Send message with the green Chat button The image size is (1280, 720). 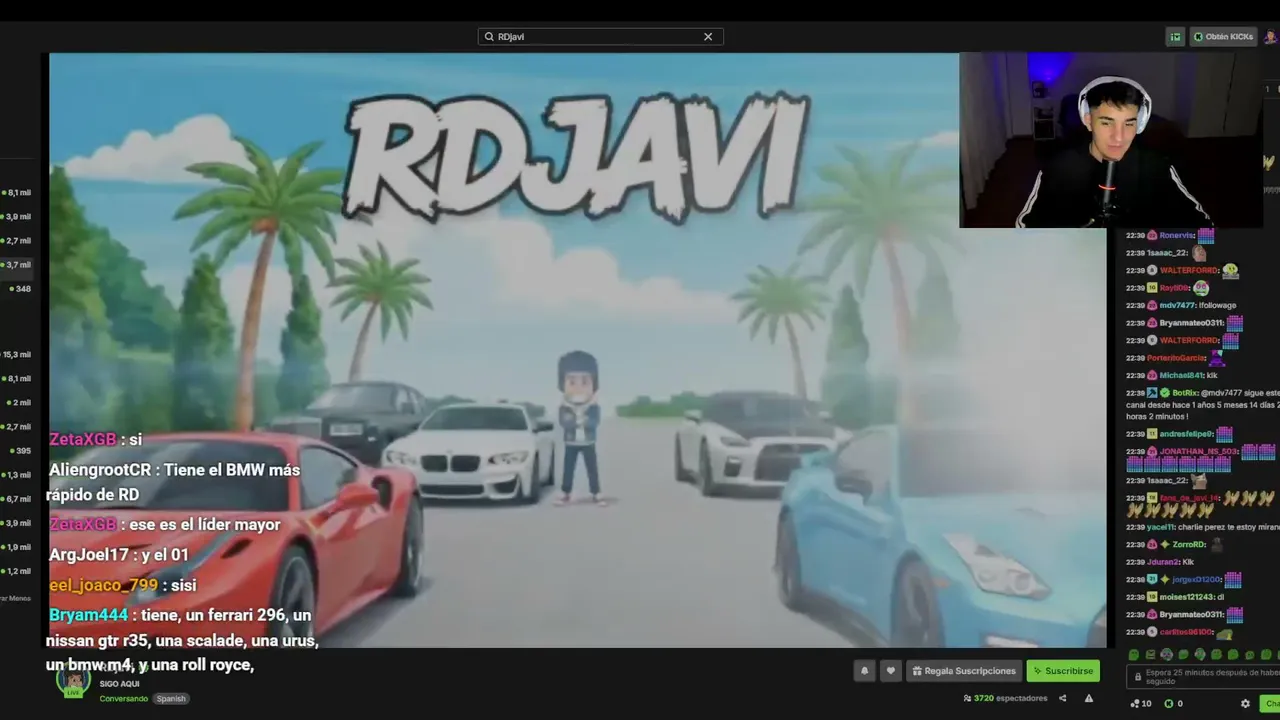coord(1270,703)
